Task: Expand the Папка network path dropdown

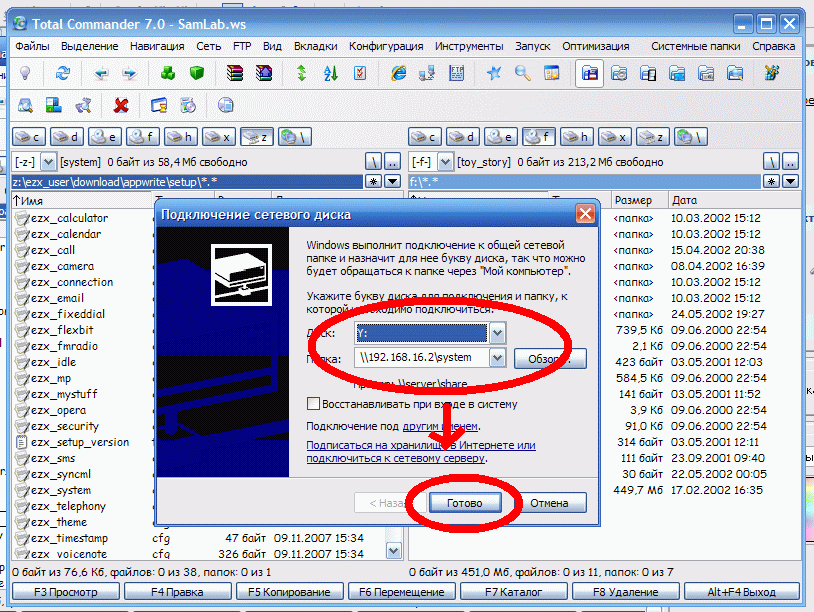Action: (x=497, y=358)
